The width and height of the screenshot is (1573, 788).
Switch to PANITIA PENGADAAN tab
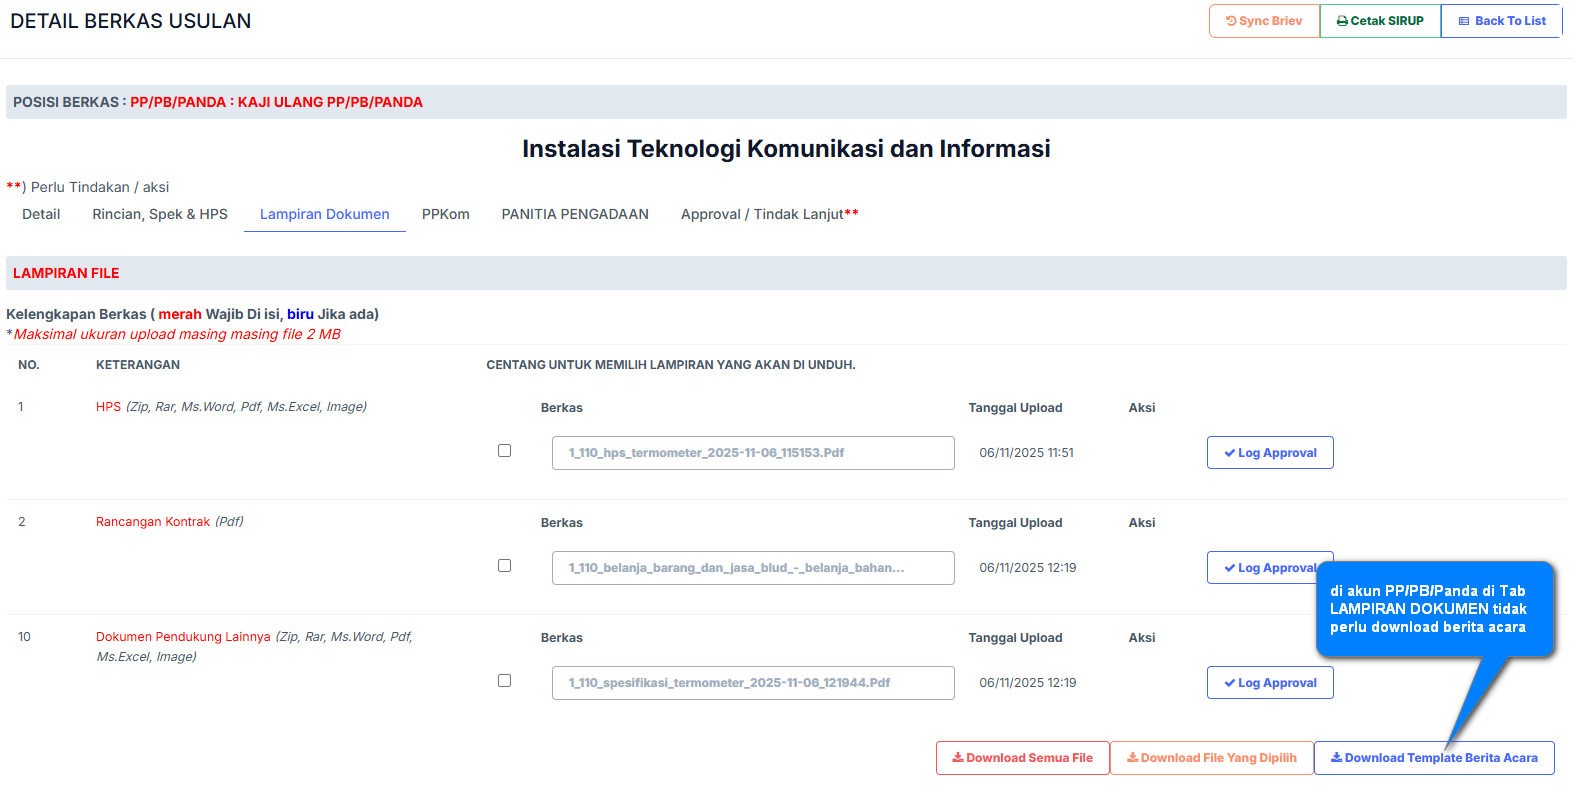[x=575, y=214]
